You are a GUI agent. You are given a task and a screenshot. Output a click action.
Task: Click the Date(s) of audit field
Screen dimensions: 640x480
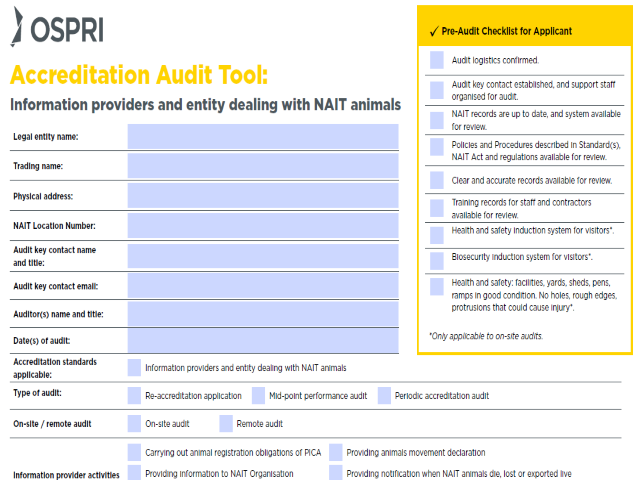coord(263,340)
